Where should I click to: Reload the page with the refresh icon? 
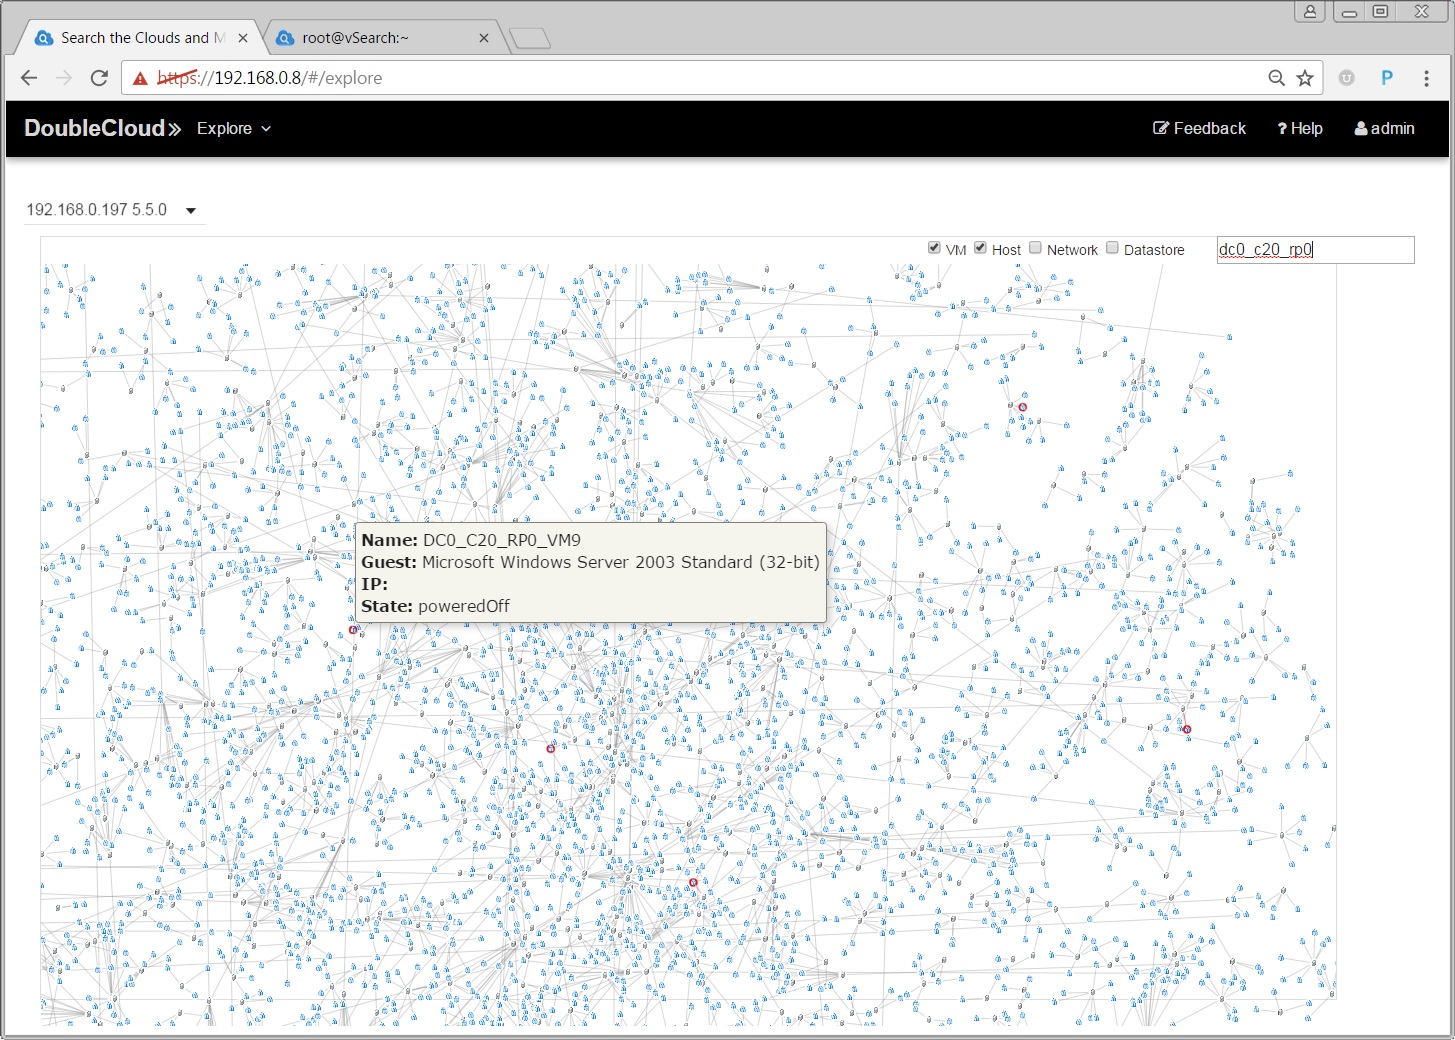click(x=99, y=78)
